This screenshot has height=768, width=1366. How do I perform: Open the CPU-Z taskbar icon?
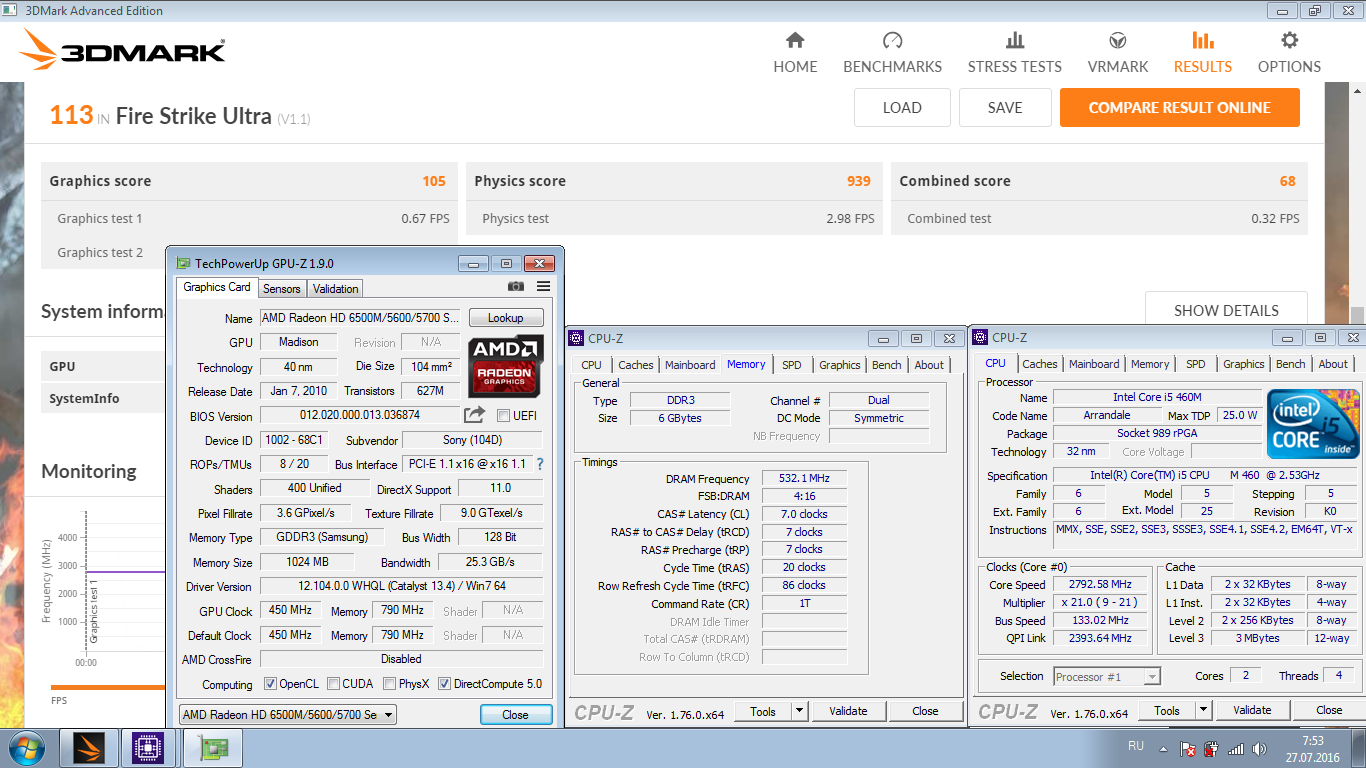click(x=148, y=748)
